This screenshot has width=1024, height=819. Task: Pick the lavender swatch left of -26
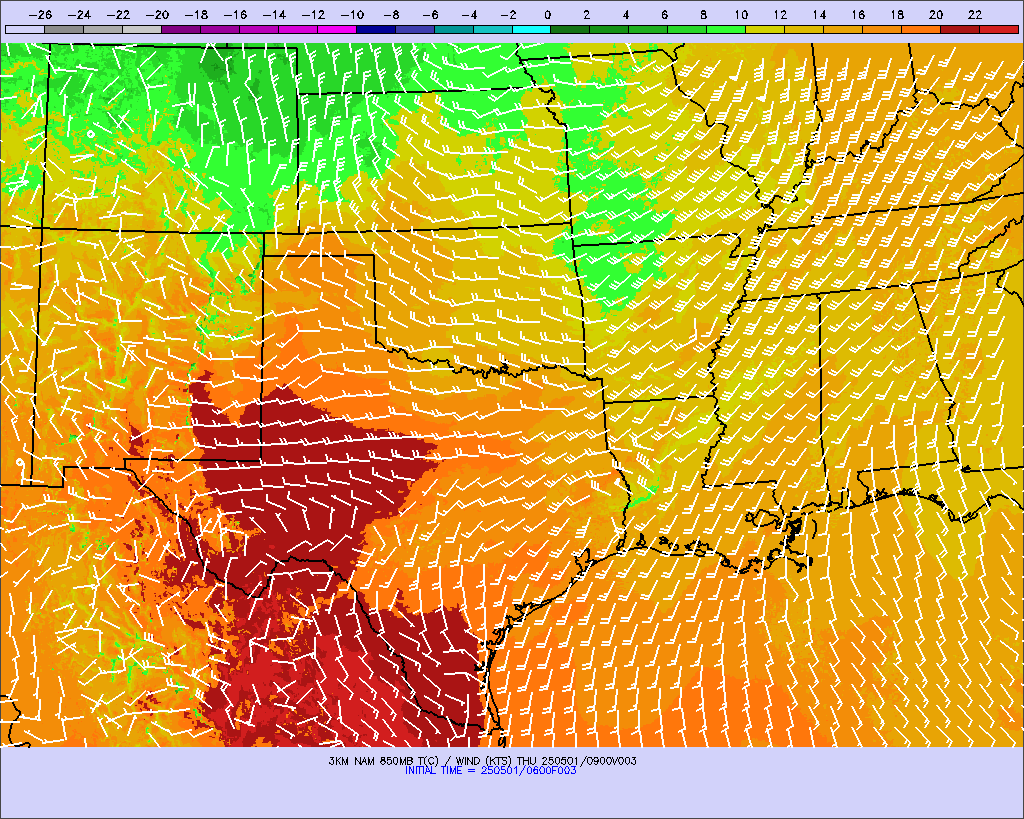tap(25, 29)
